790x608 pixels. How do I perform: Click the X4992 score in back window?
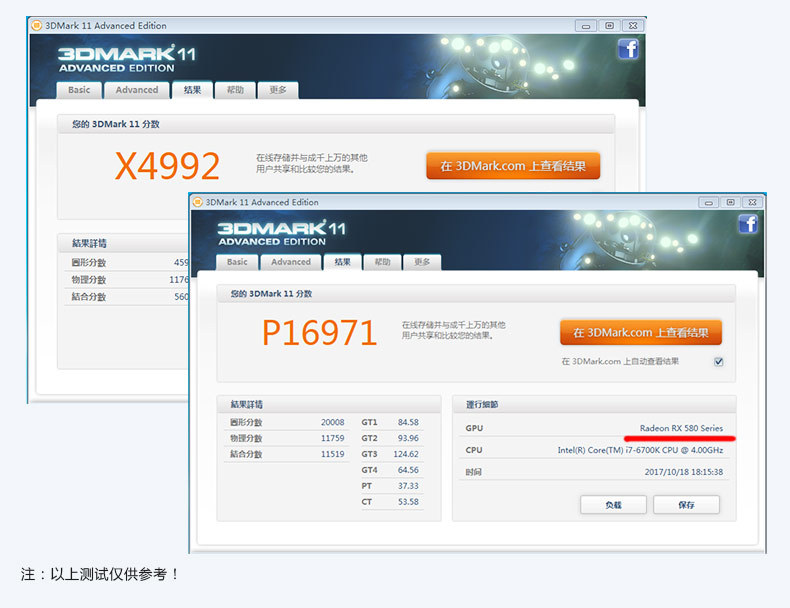click(167, 166)
